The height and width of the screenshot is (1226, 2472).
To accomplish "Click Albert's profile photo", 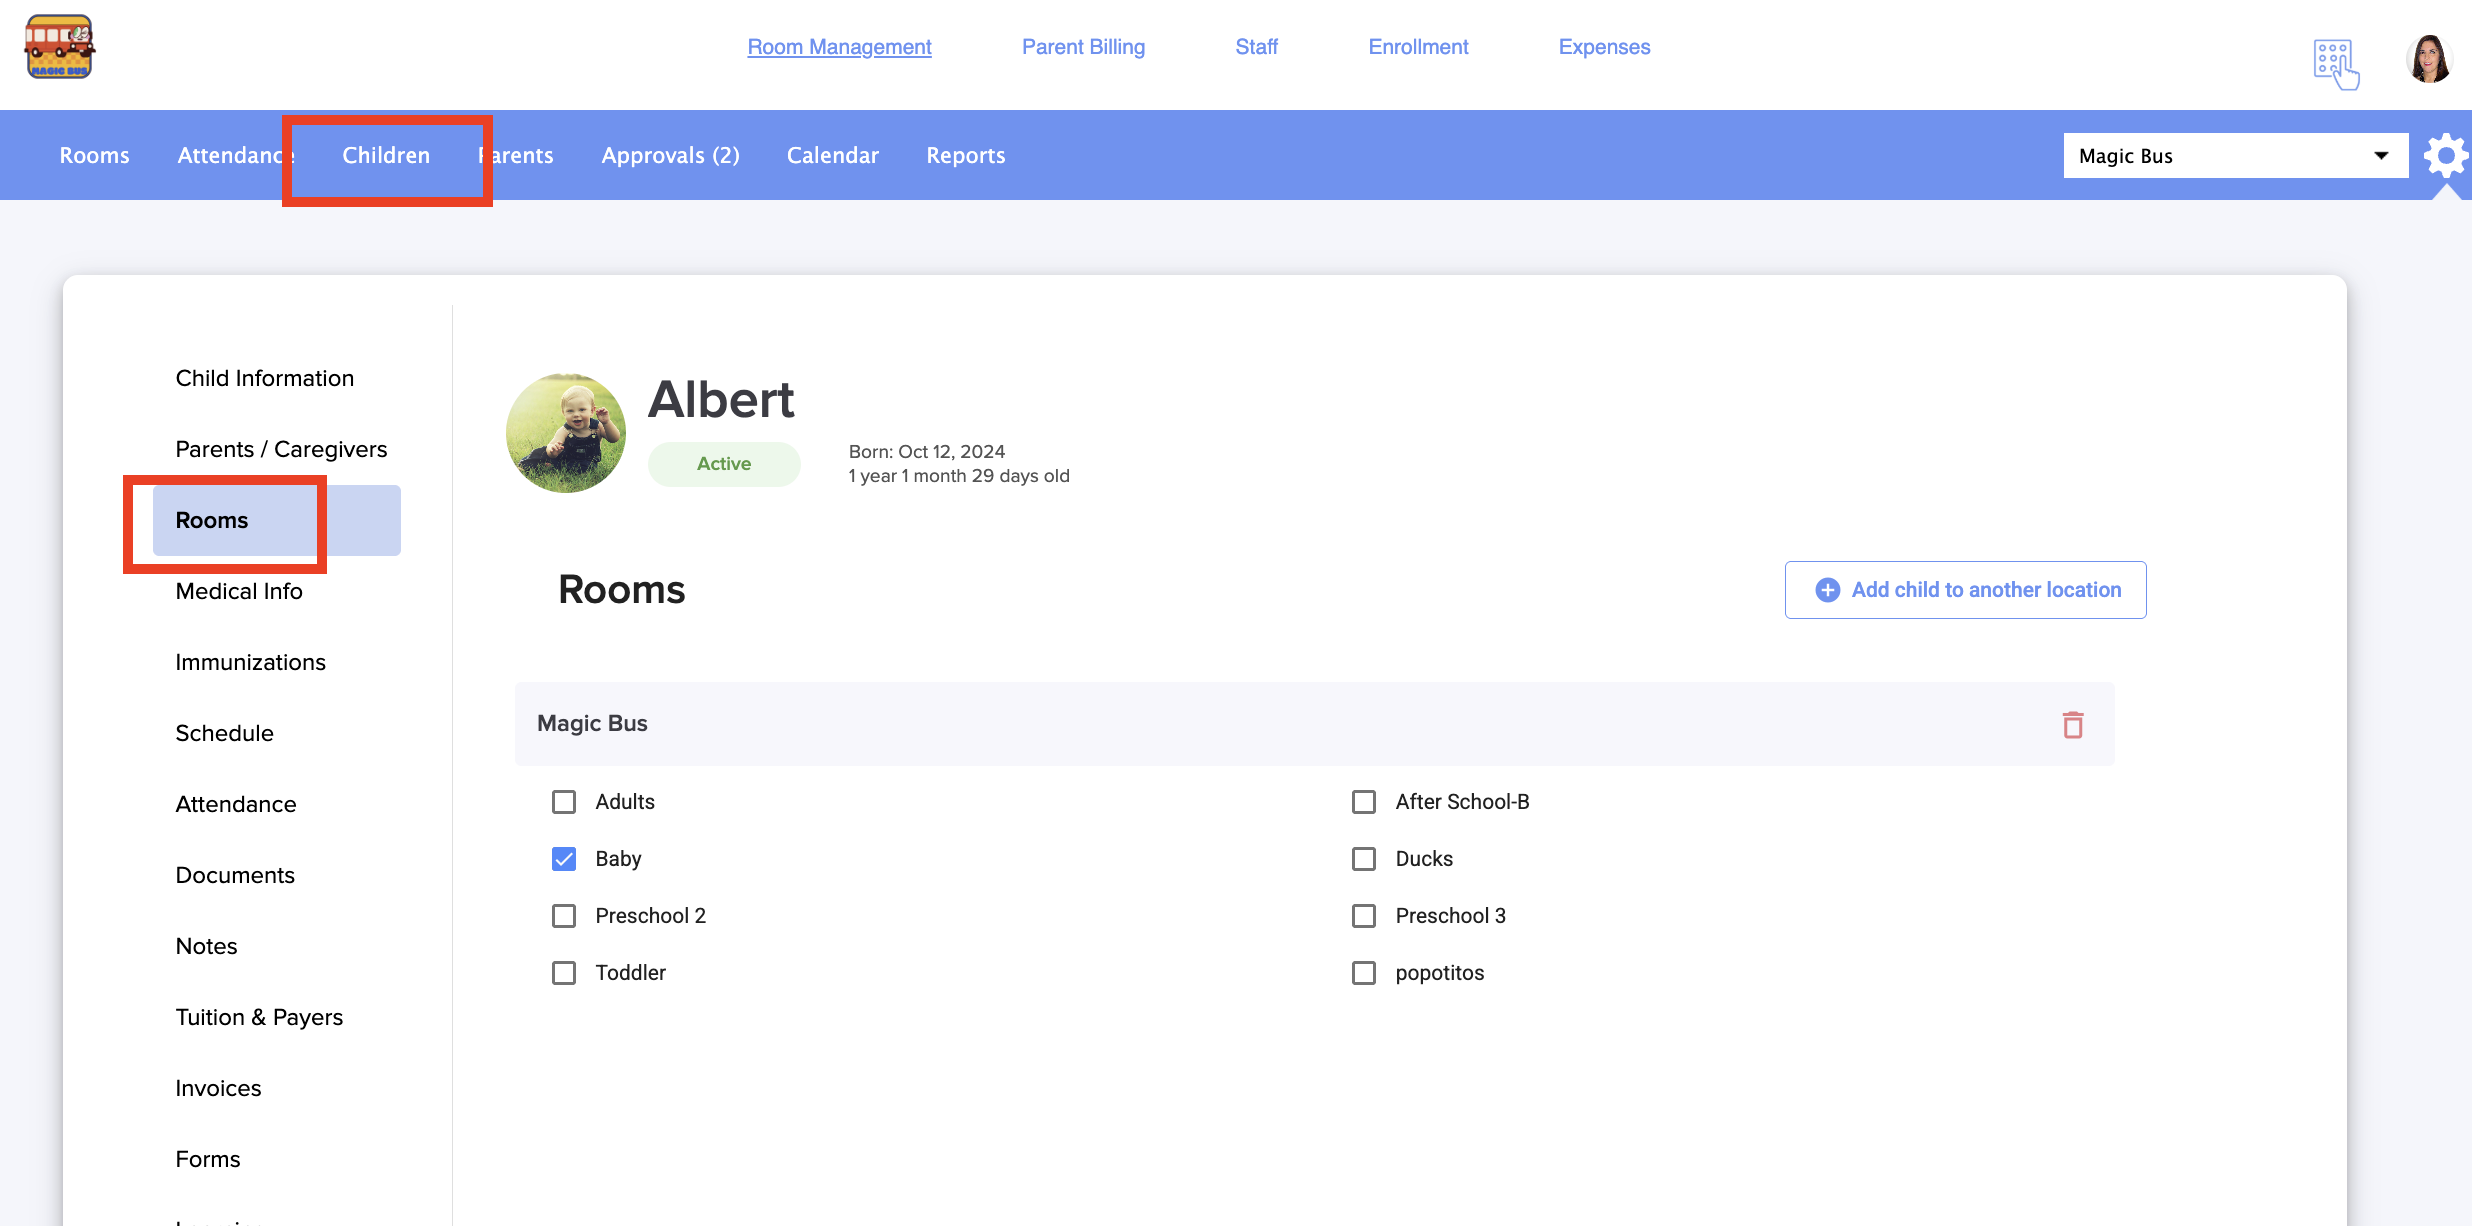I will click(566, 433).
